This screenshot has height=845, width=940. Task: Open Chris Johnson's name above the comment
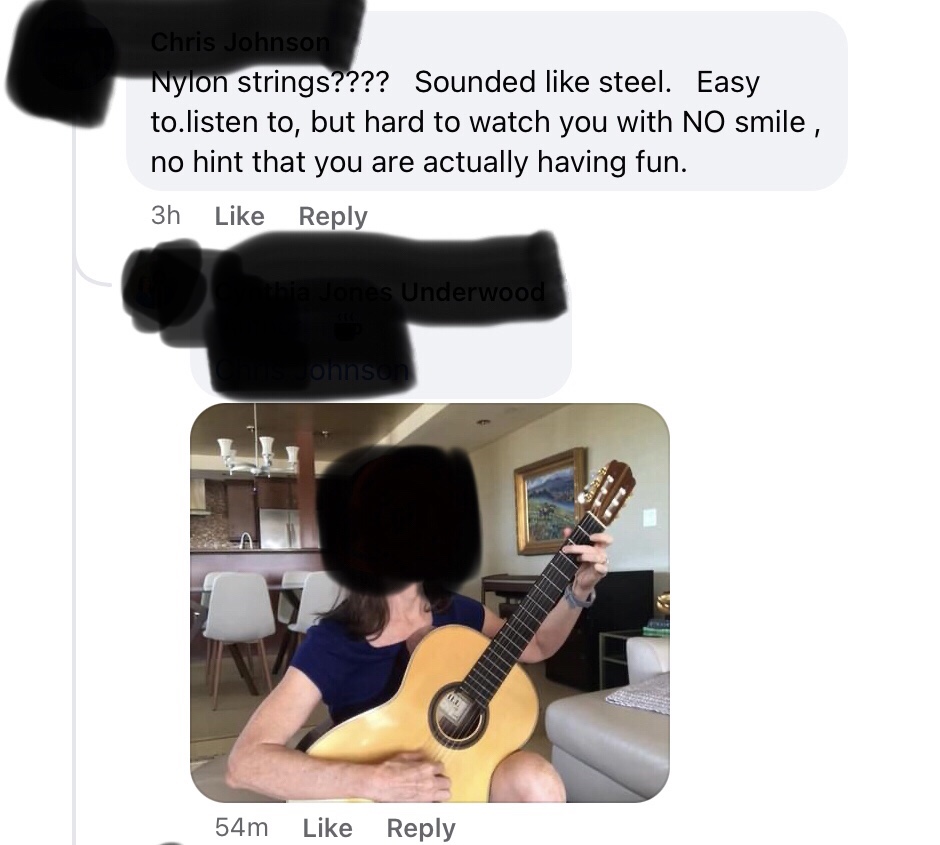tap(240, 42)
